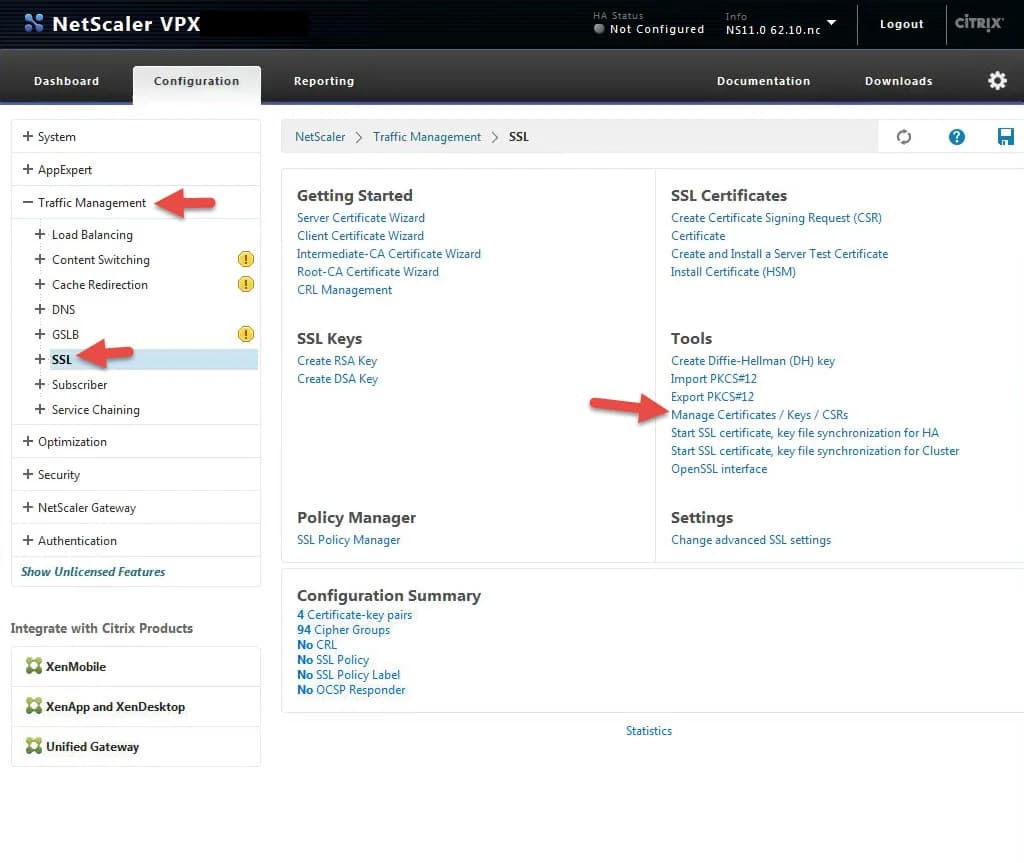
Task: Click Create Diffie-Hellman (DH) key
Action: [752, 361]
